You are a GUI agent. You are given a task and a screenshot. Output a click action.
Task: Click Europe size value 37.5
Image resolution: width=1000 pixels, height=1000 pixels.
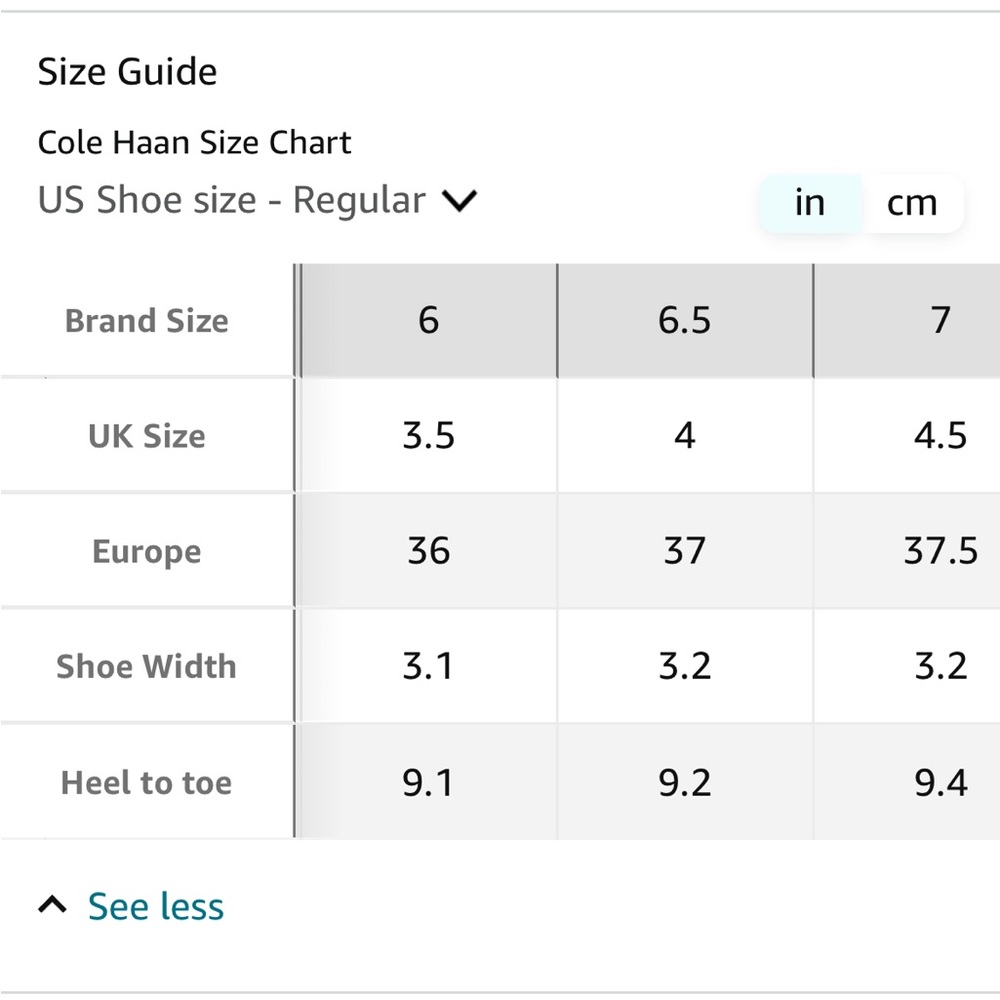940,551
